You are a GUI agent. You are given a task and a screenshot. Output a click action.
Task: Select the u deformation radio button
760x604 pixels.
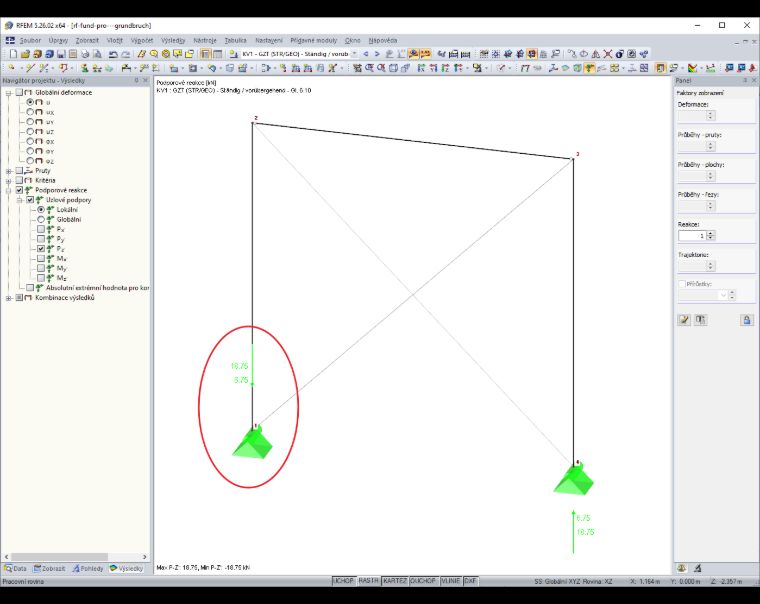coord(30,102)
